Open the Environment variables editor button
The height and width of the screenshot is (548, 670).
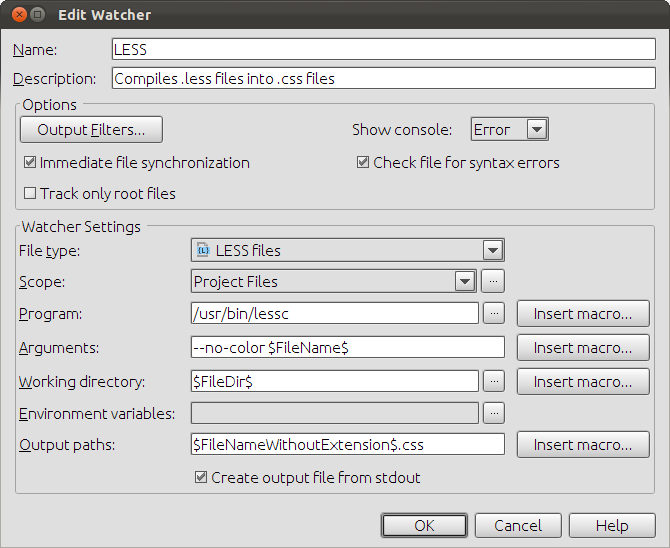click(x=494, y=413)
